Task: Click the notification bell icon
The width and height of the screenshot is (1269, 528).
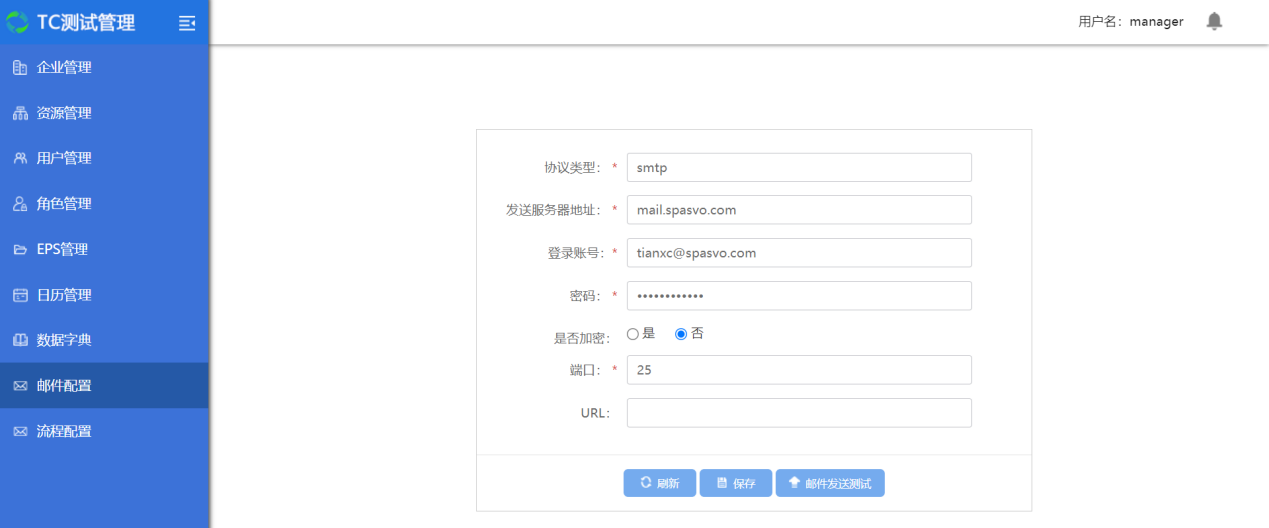Action: 1214,21
